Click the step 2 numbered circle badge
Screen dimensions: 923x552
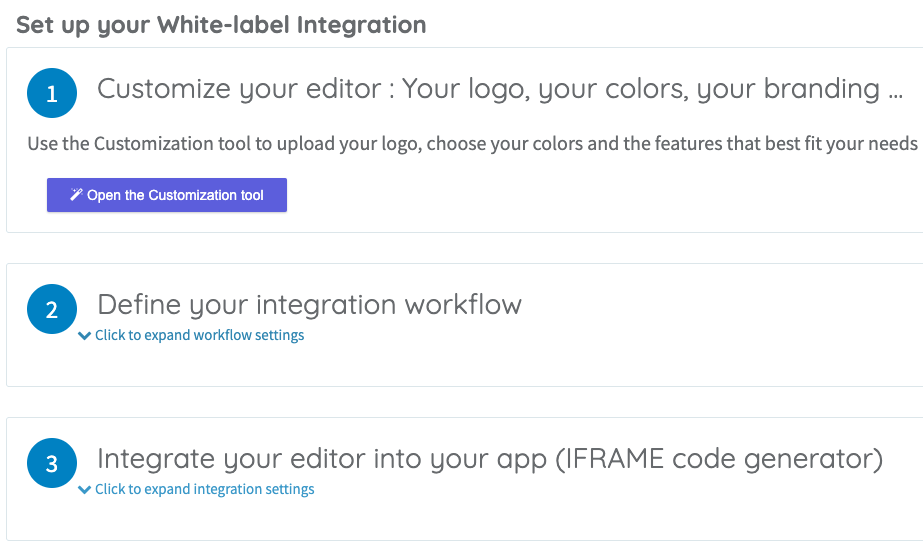pos(52,310)
